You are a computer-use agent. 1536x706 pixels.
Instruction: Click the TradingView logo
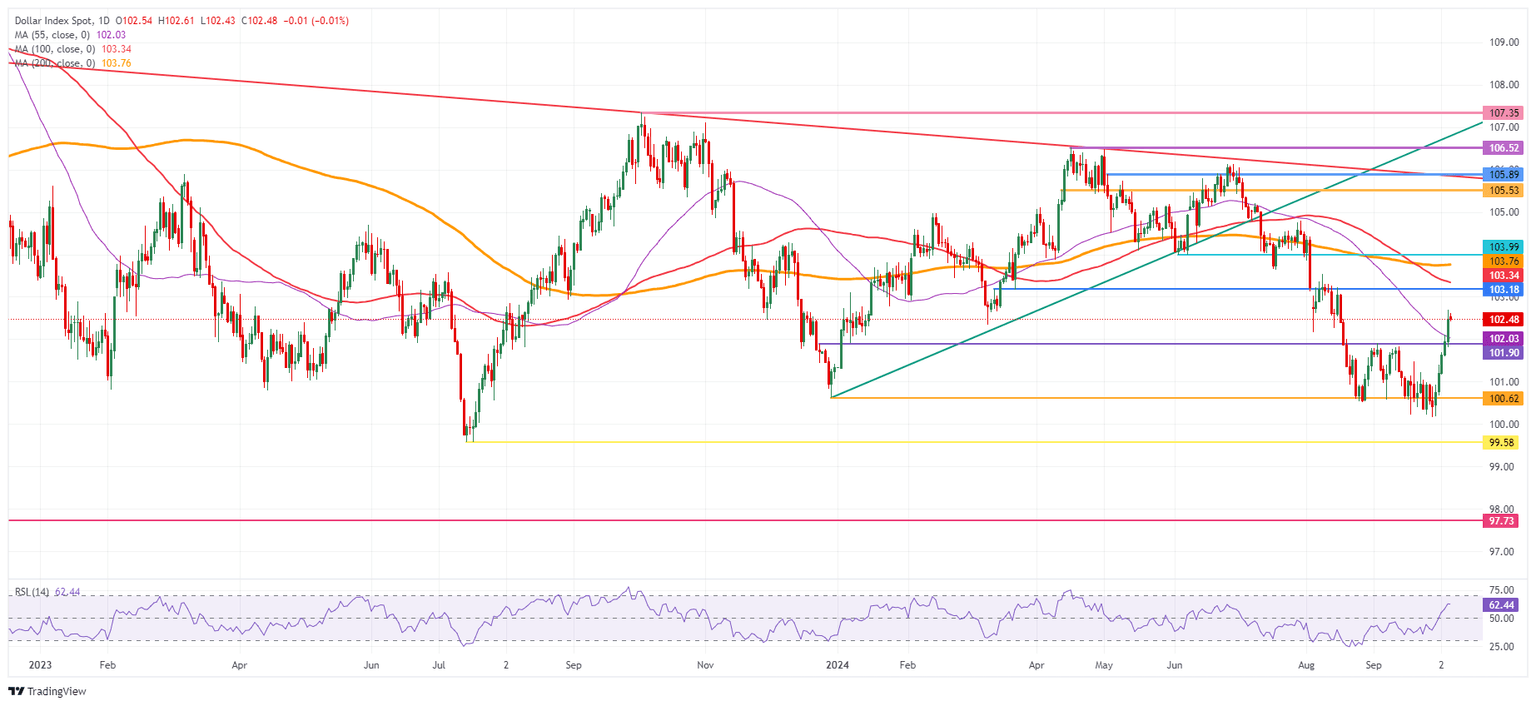click(46, 692)
